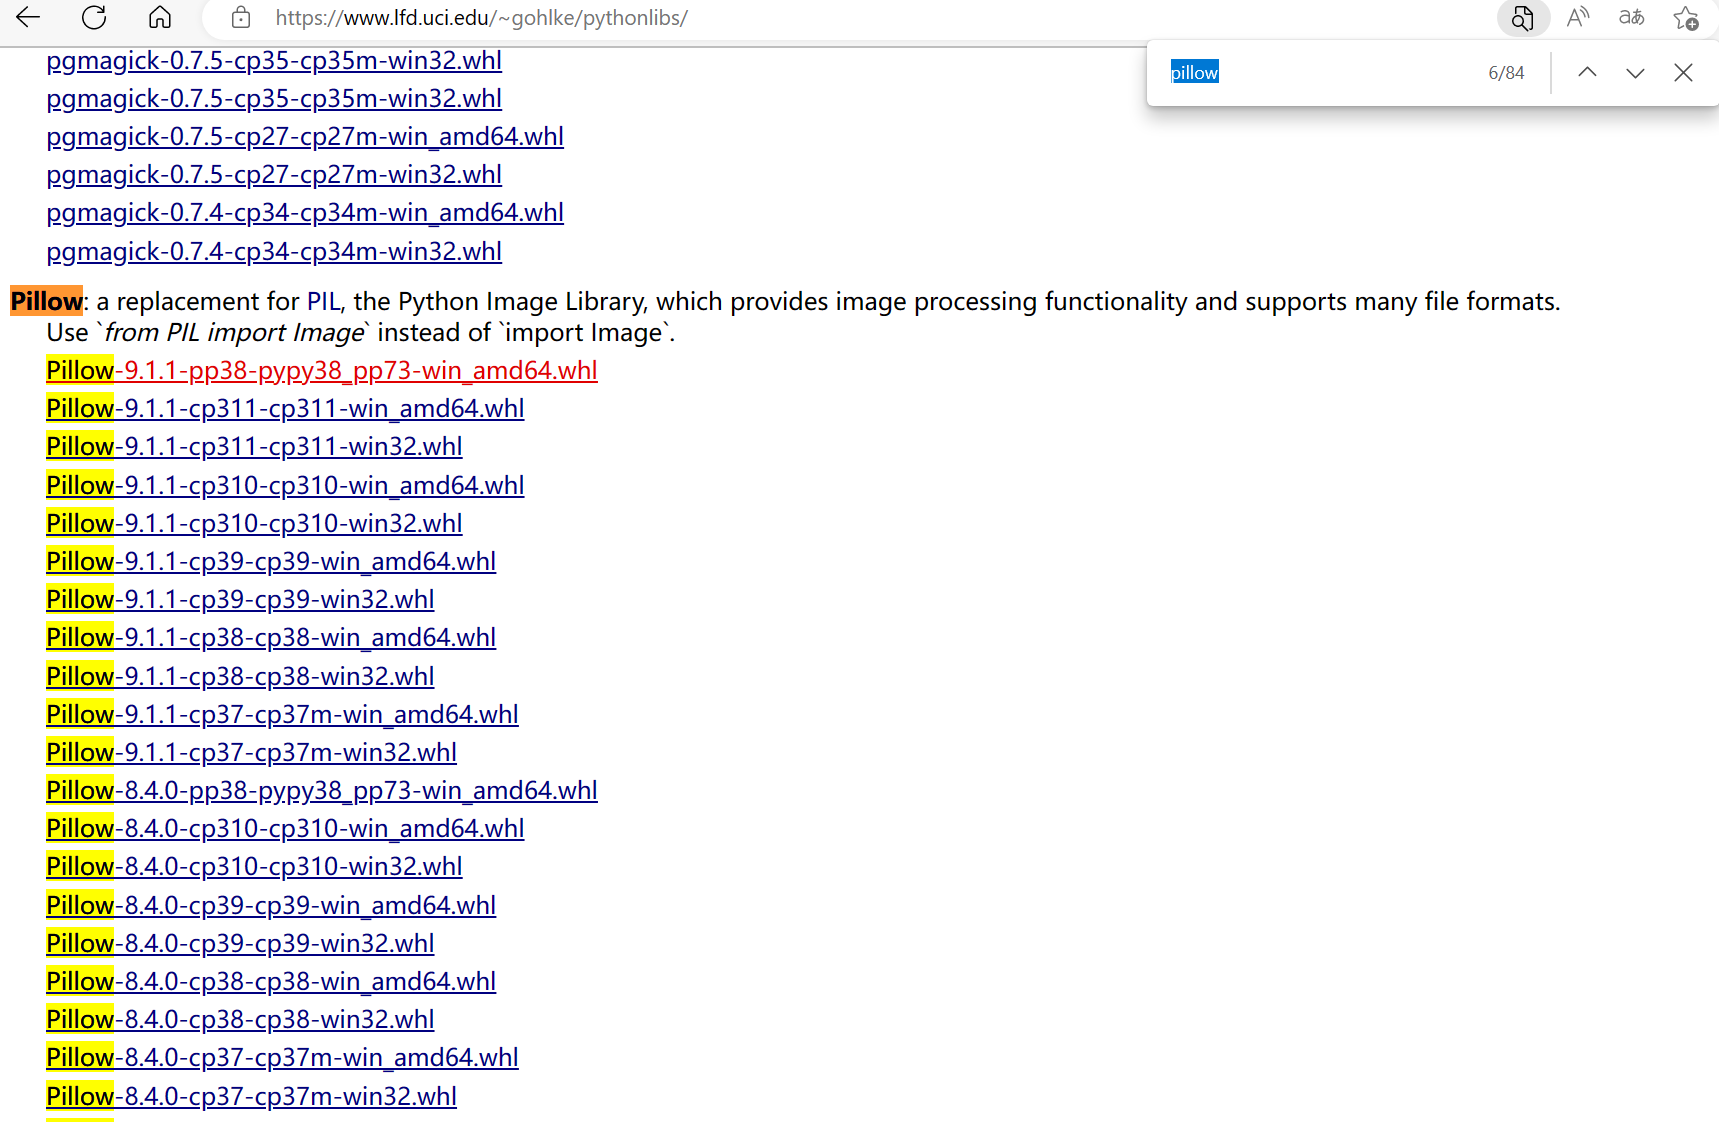
Task: Start Read Aloud from the address bar
Action: point(1578,17)
